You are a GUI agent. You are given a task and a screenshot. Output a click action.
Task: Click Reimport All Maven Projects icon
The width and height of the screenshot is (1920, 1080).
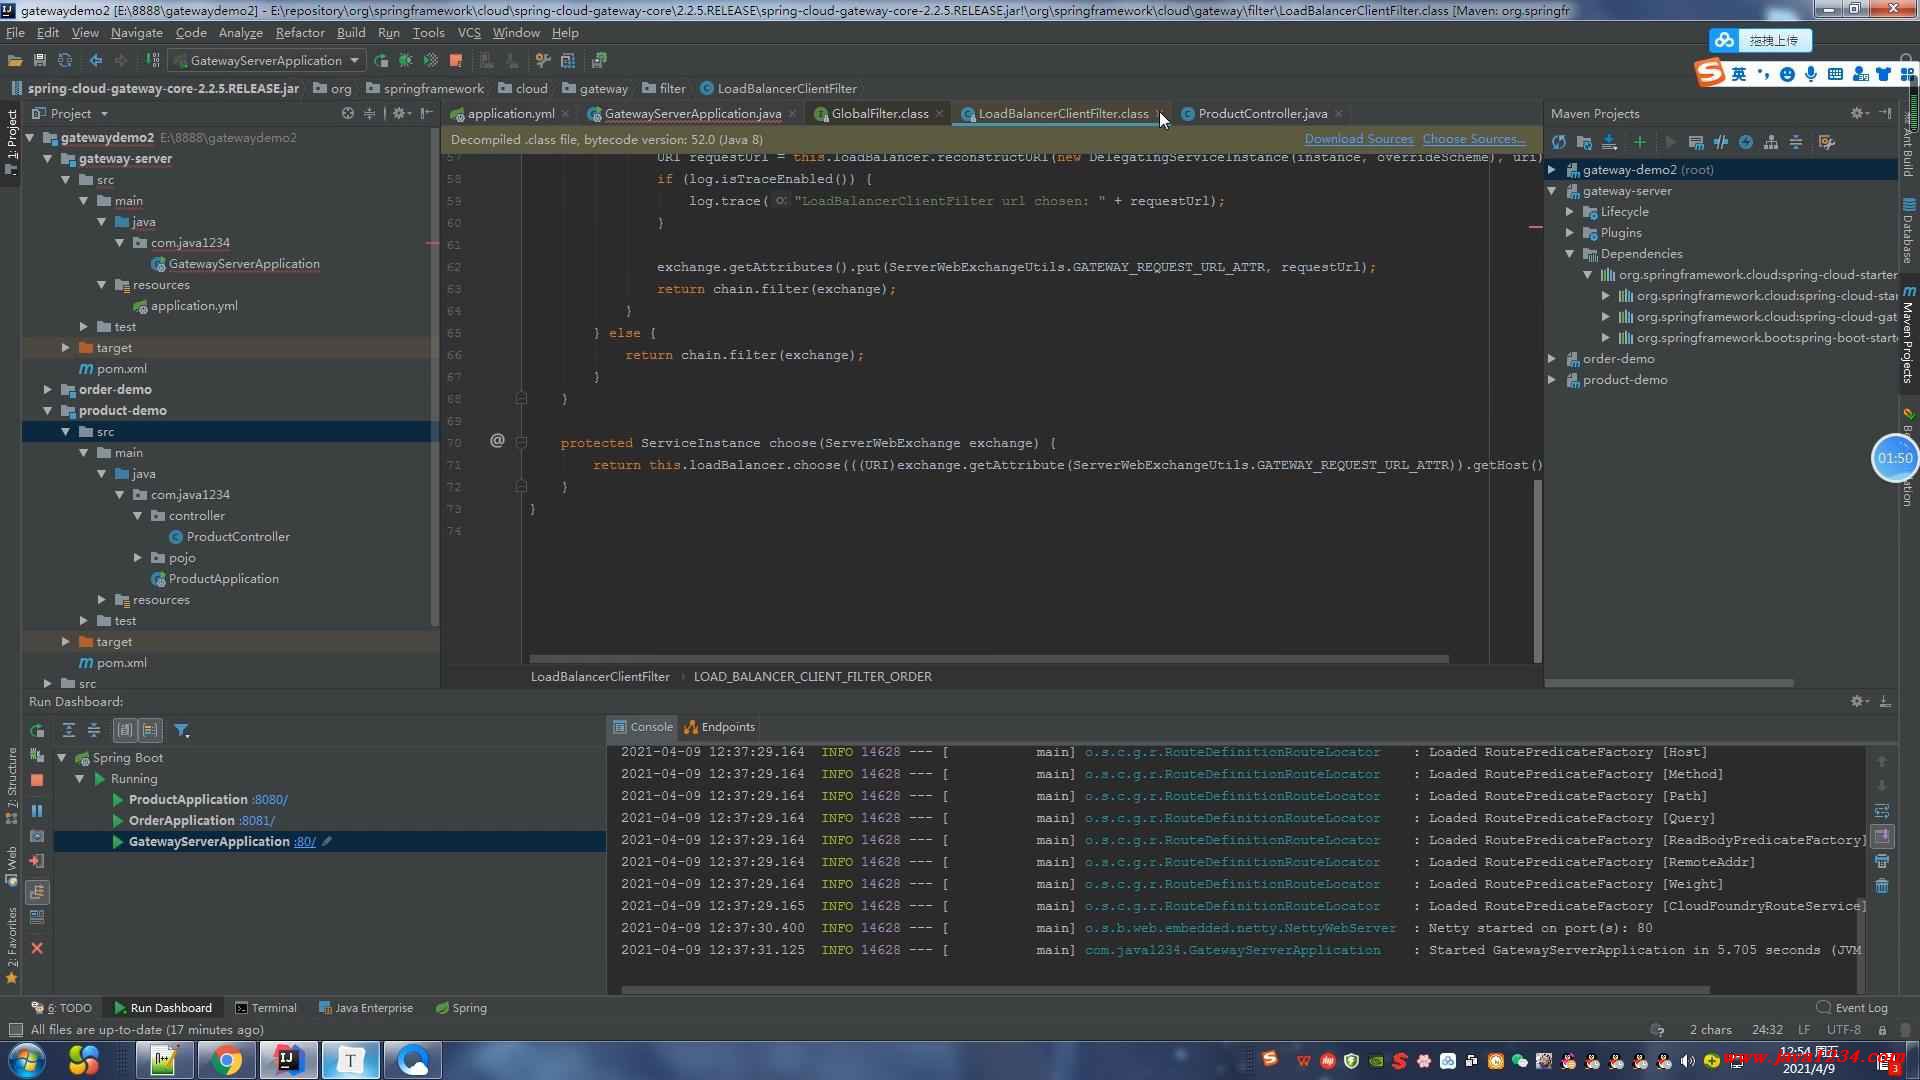(1559, 142)
